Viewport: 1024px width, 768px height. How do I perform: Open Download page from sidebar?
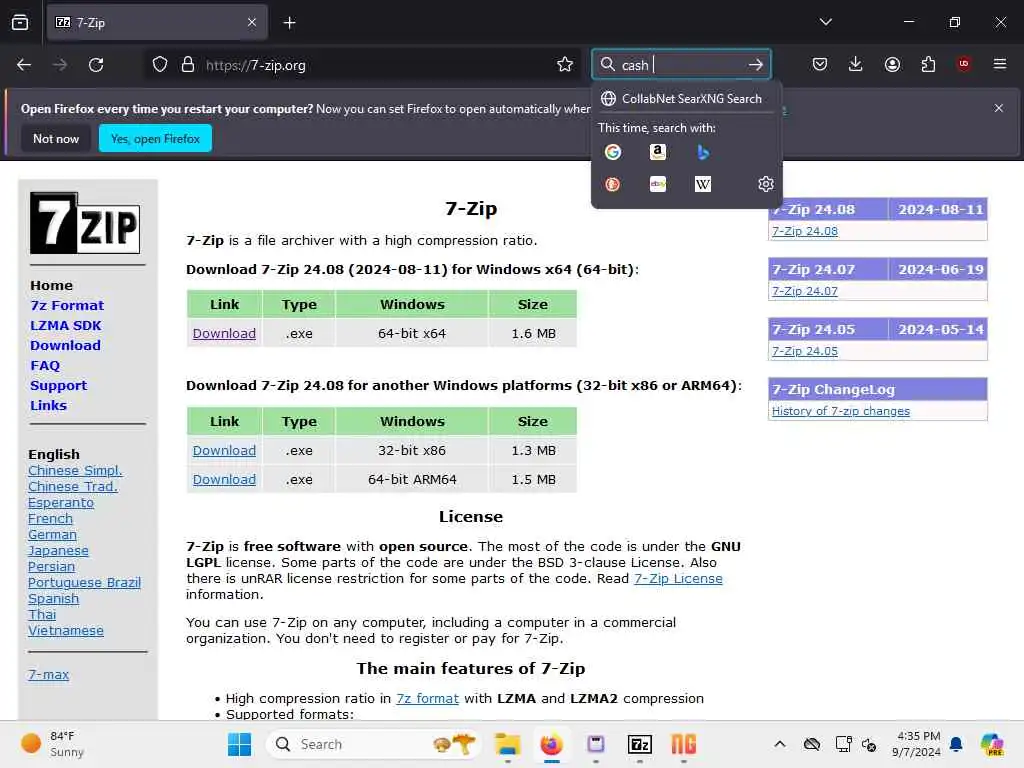coord(65,345)
